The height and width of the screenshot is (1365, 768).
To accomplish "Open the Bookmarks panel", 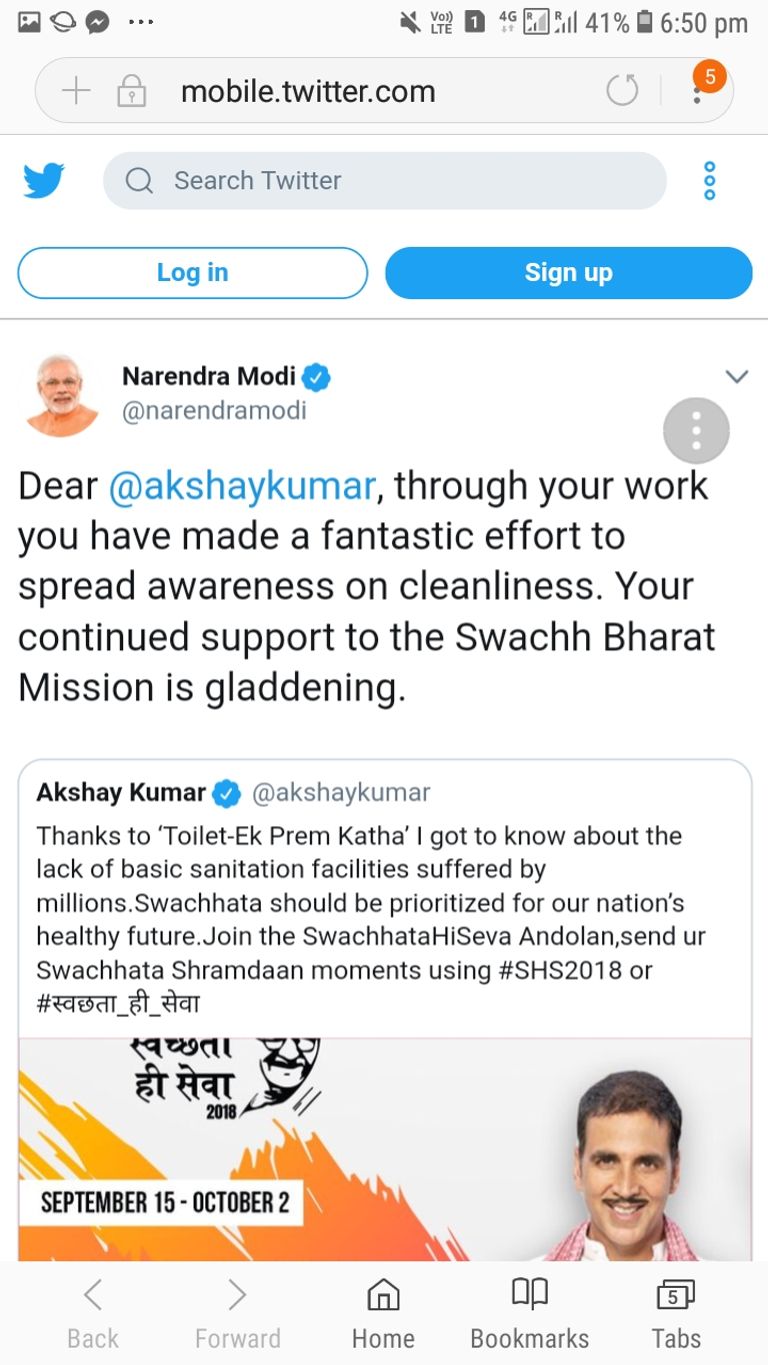I will [x=529, y=1314].
